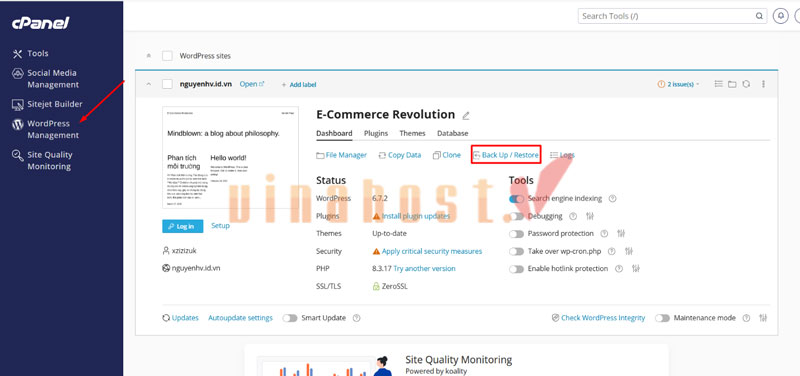Click help icon for wp-cron.php
This screenshot has width=800, height=376.
(x=612, y=252)
